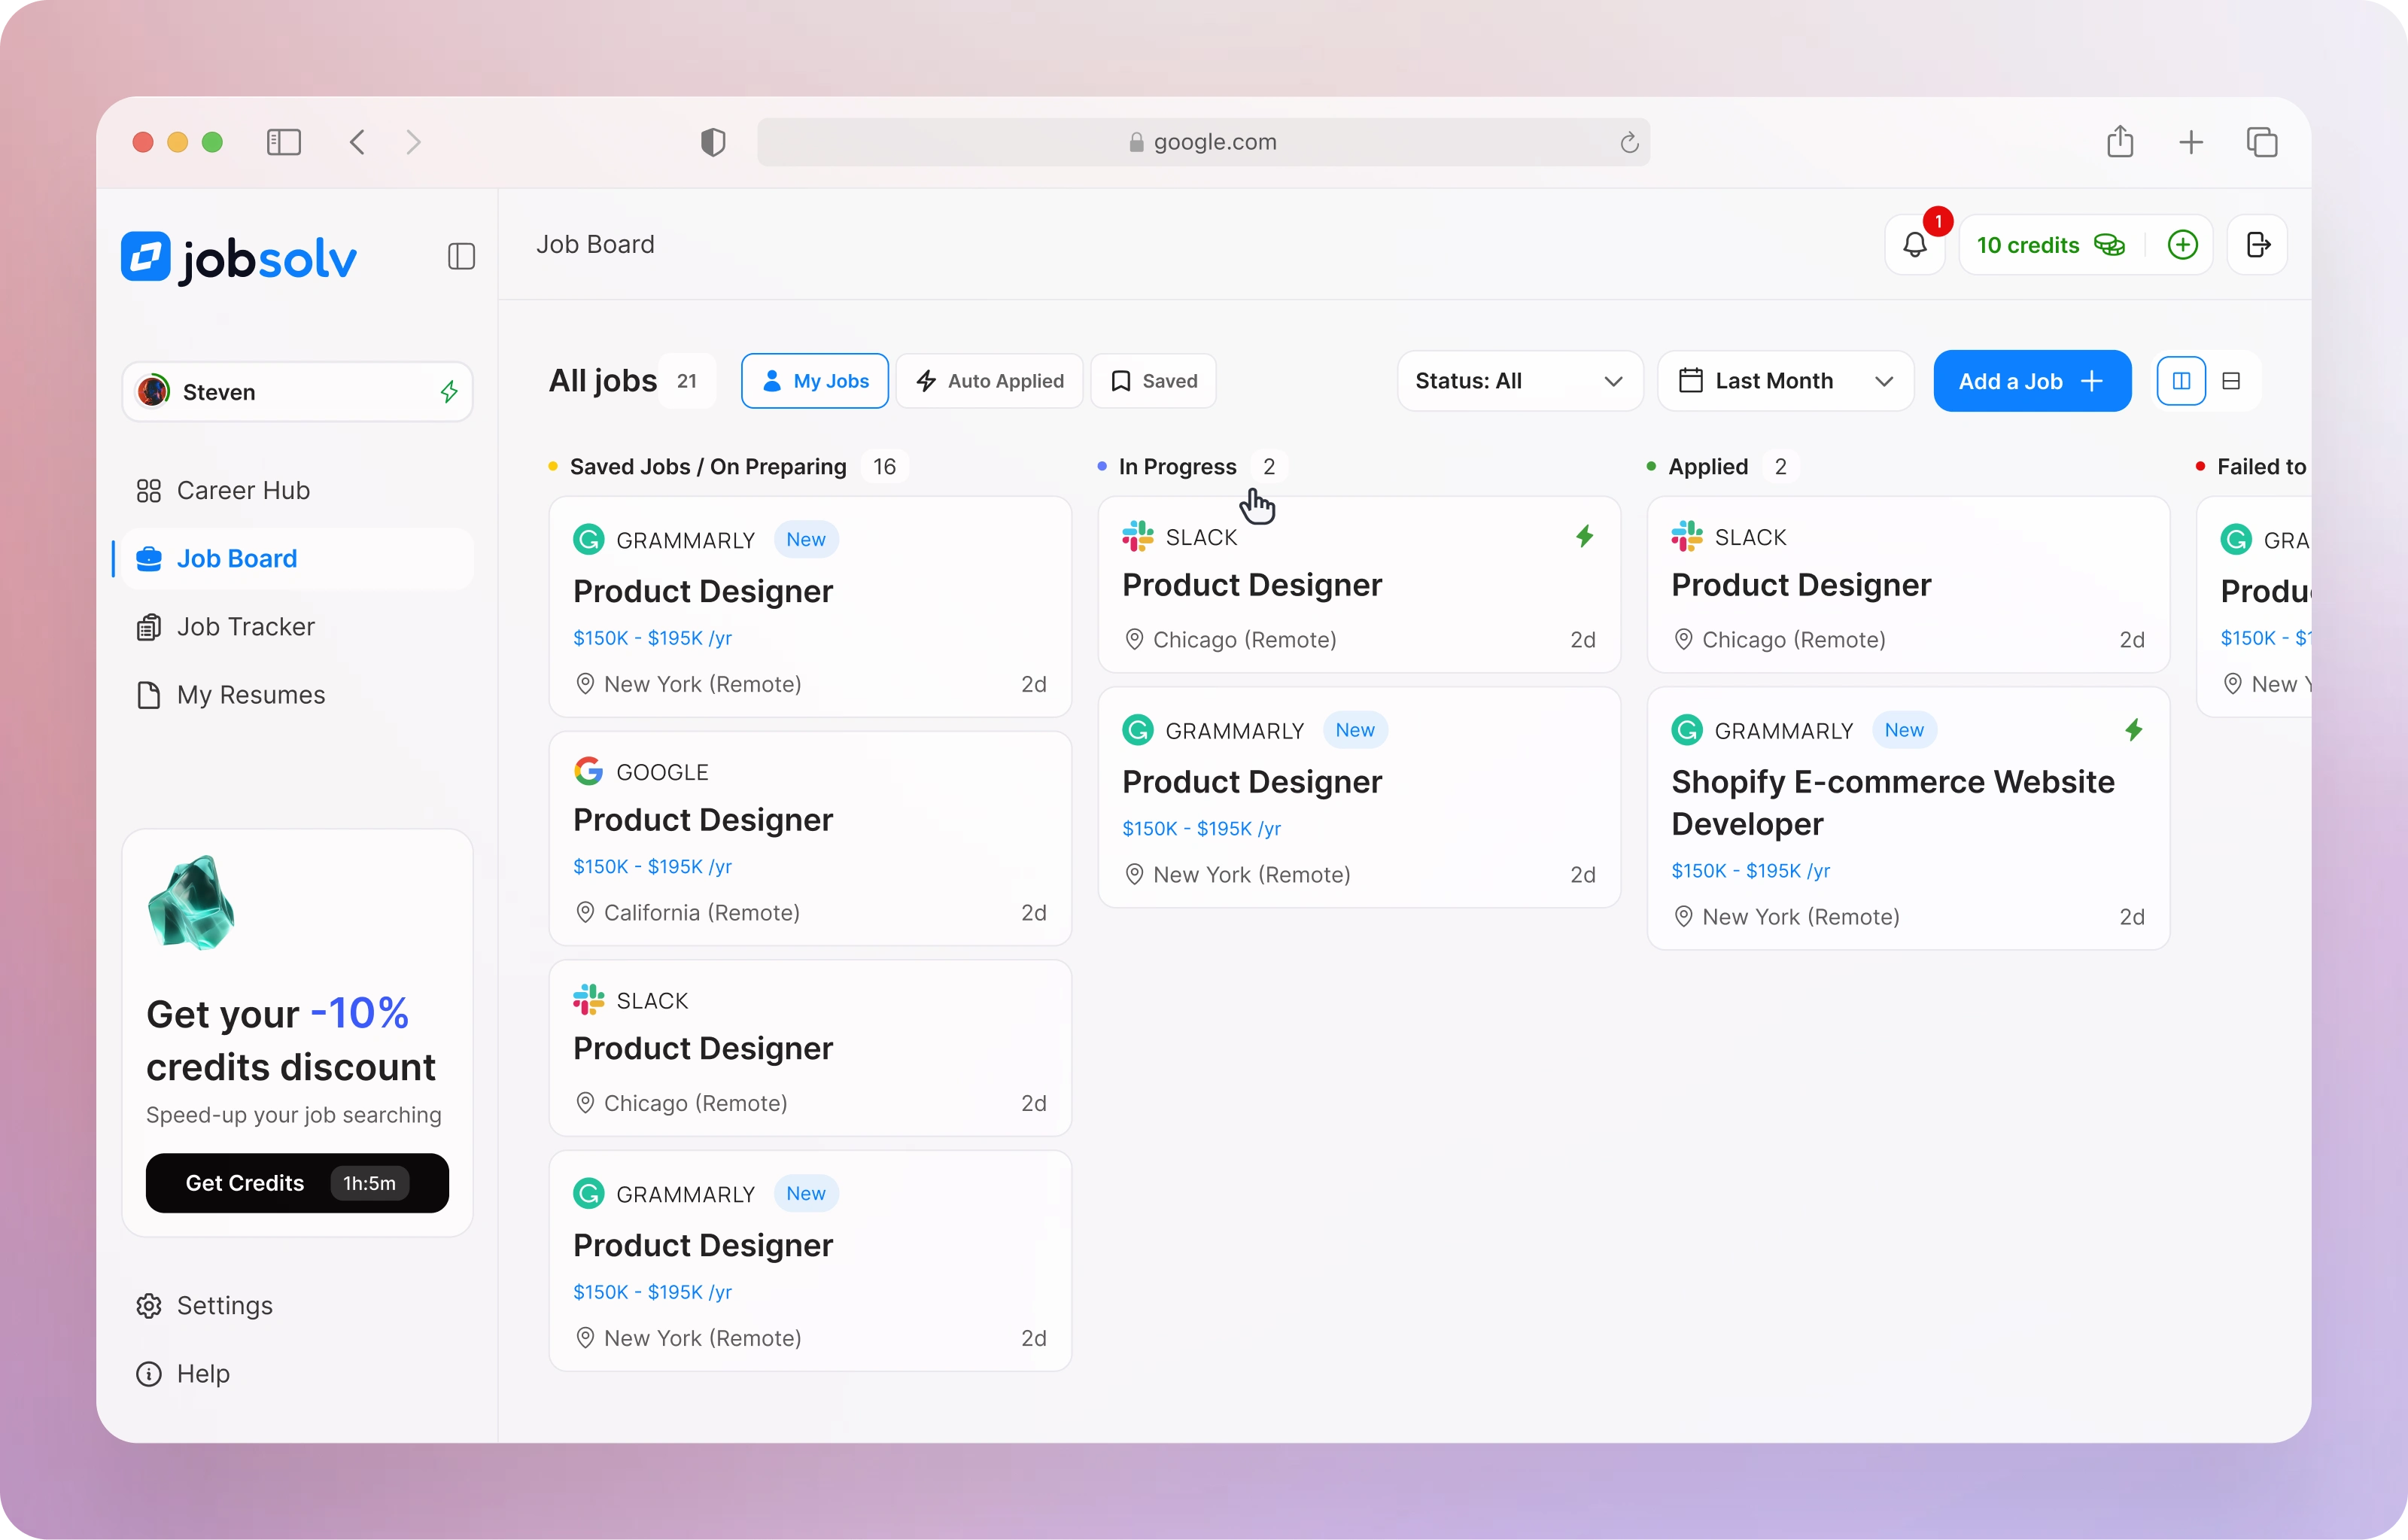The height and width of the screenshot is (1540, 2408).
Task: Reload page with refresh icon
Action: pos(1629,143)
